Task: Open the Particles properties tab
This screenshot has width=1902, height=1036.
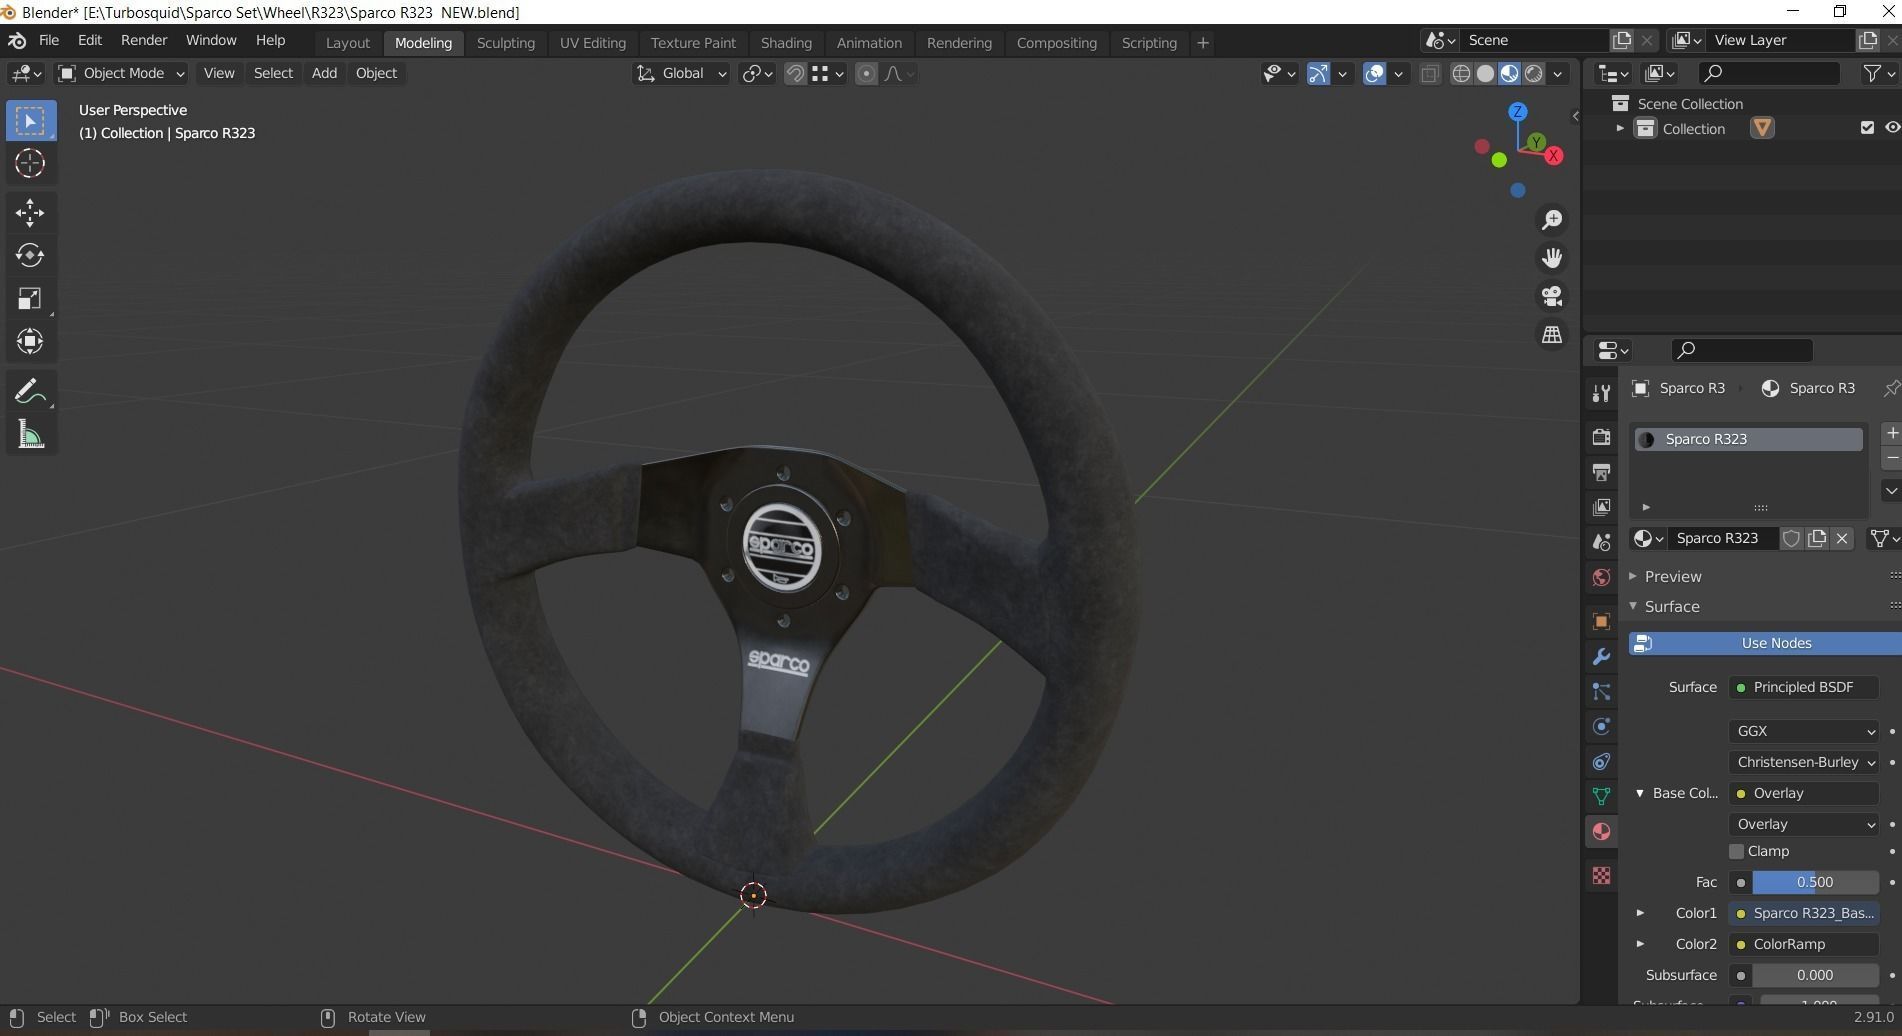Action: pyautogui.click(x=1601, y=691)
